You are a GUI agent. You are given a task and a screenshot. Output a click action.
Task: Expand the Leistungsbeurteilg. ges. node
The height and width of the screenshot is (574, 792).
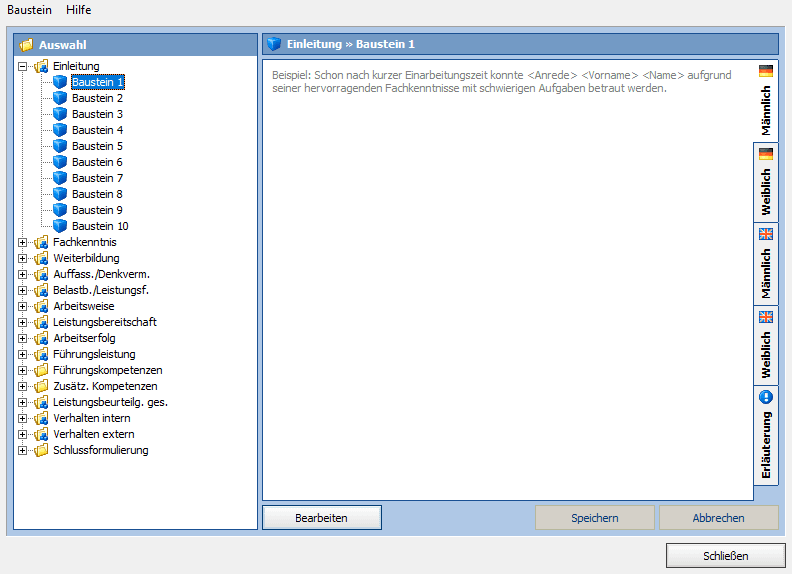coord(22,402)
